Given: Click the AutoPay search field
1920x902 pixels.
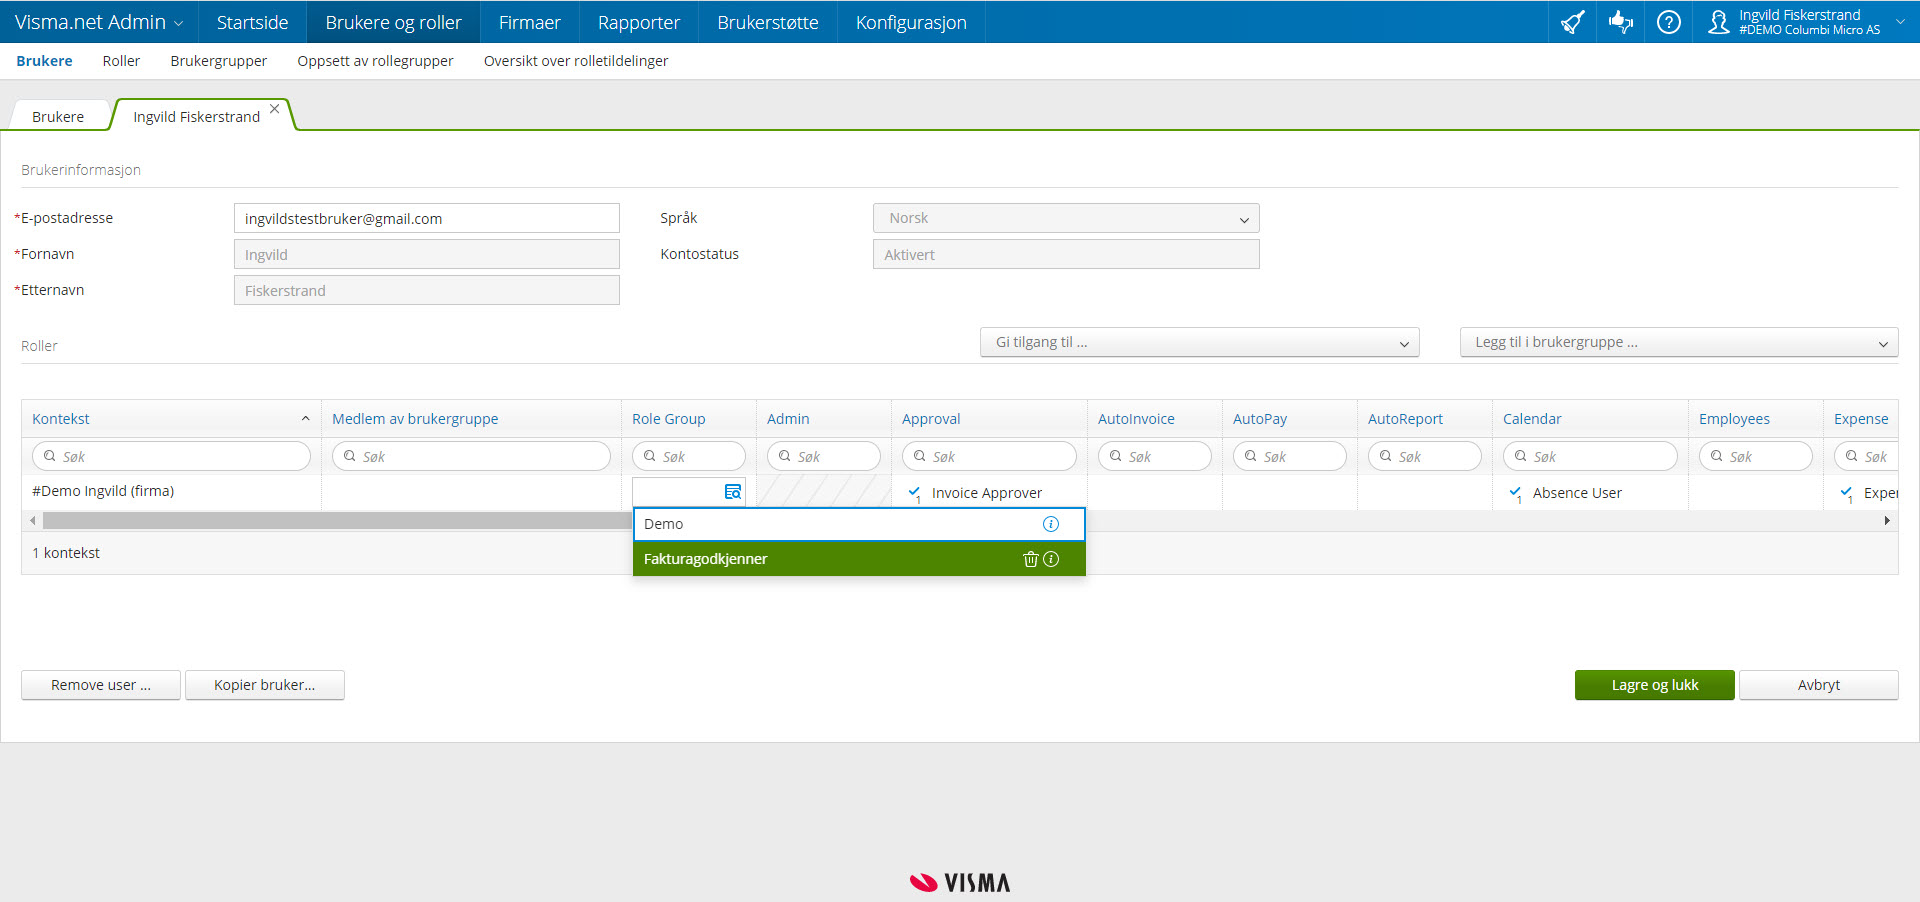Looking at the screenshot, I should click(x=1290, y=456).
